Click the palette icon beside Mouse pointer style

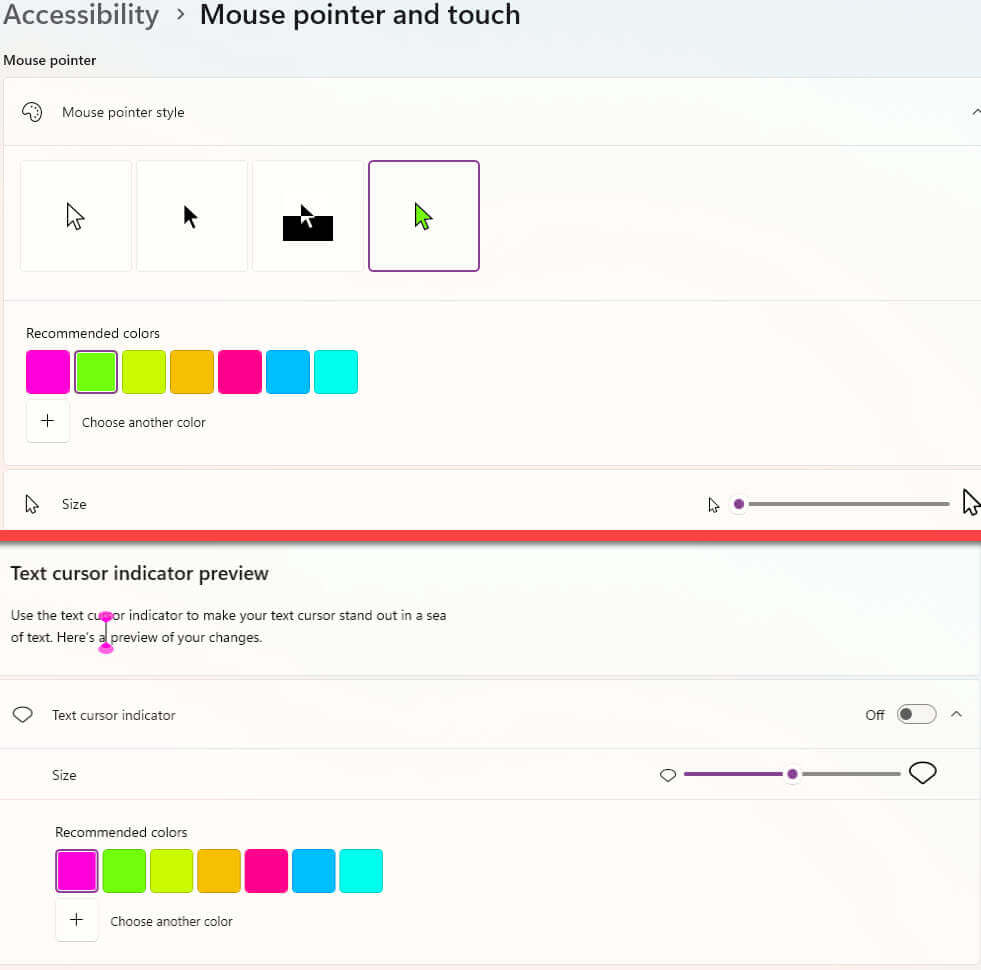pos(32,112)
